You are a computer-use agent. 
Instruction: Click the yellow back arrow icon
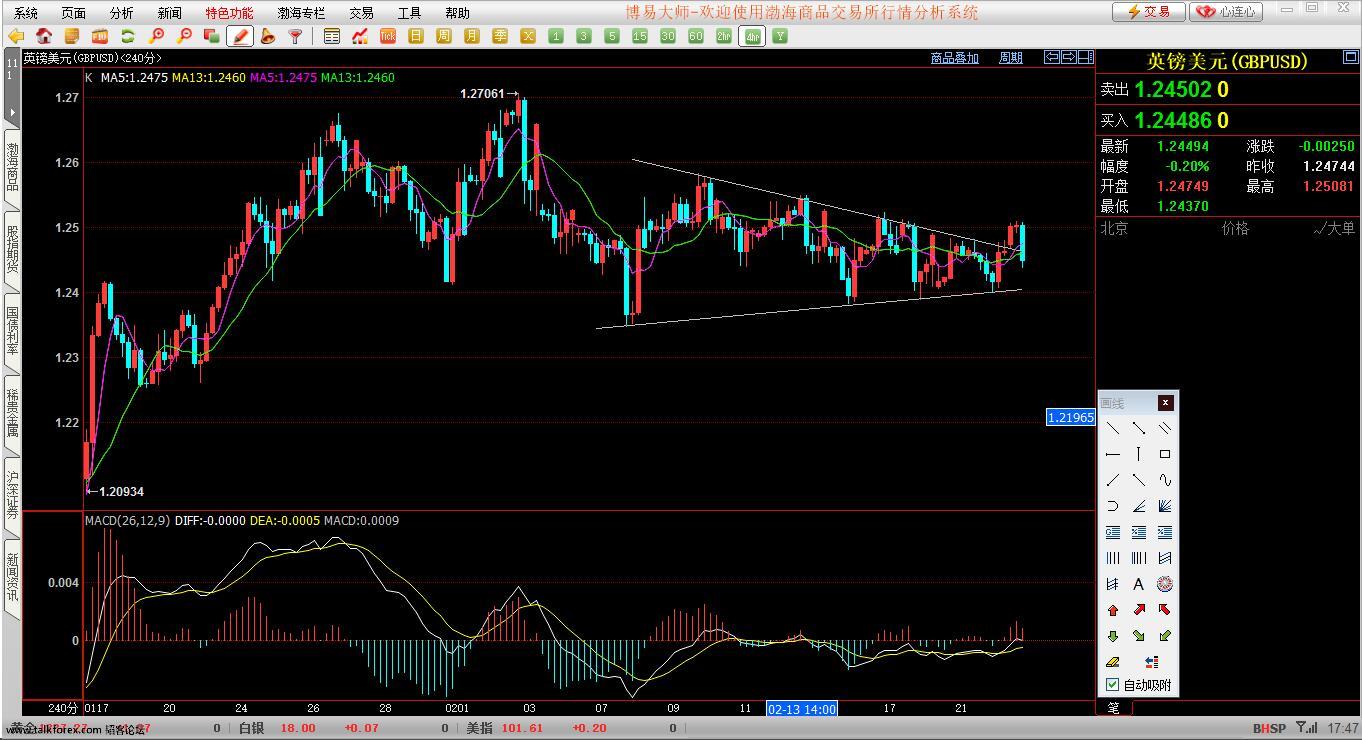16,36
